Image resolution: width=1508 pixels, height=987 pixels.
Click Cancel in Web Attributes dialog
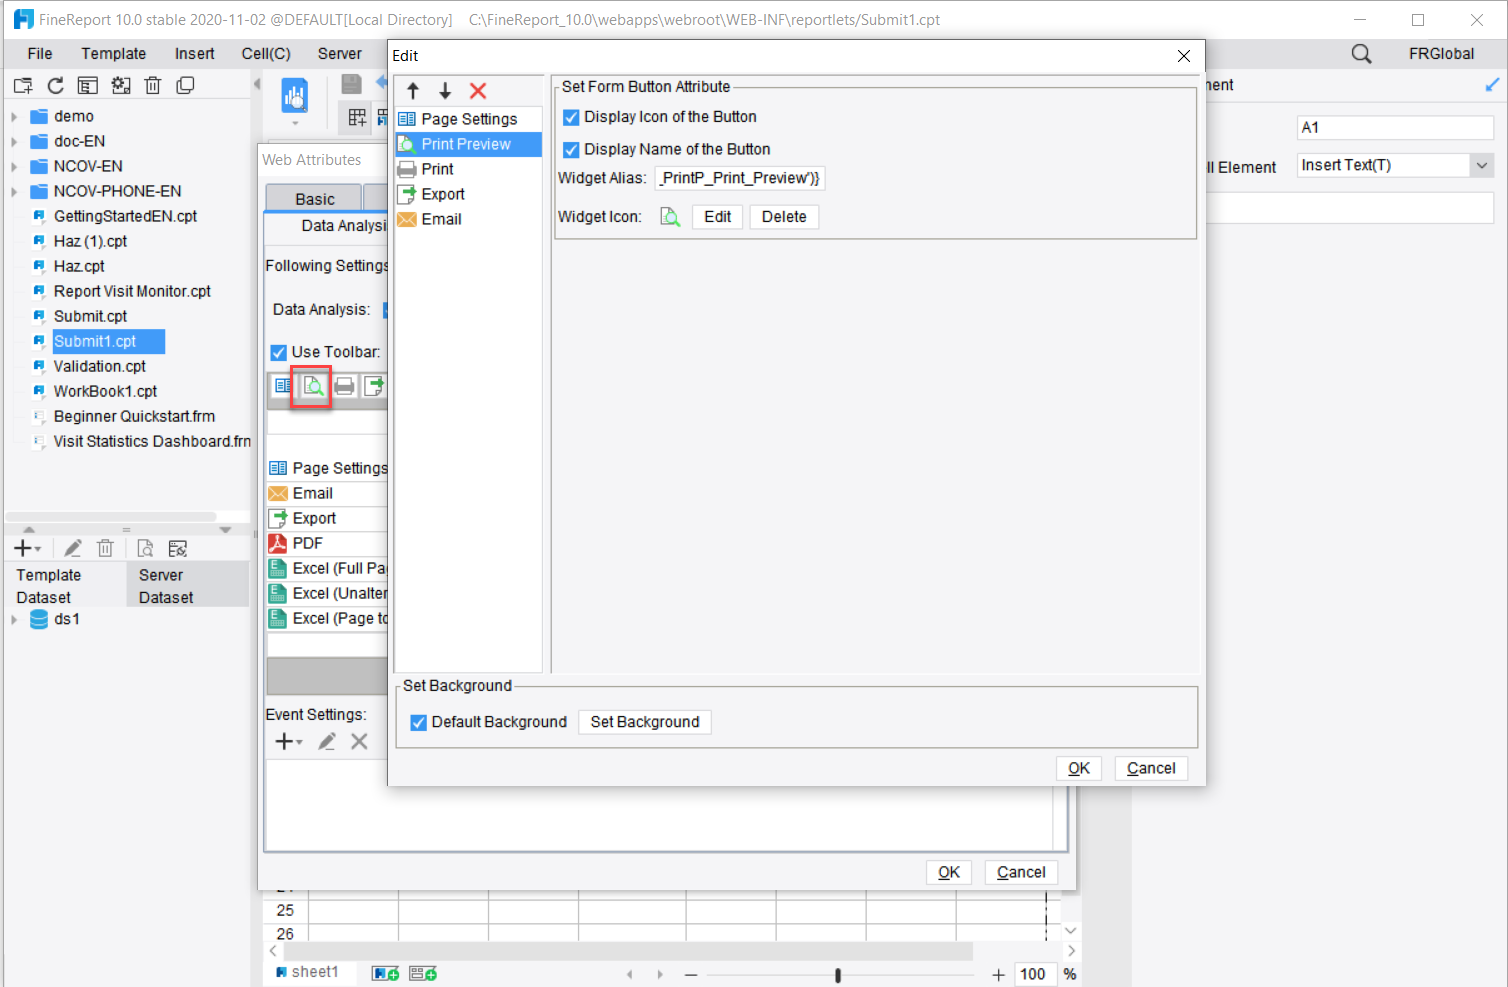point(1021,872)
